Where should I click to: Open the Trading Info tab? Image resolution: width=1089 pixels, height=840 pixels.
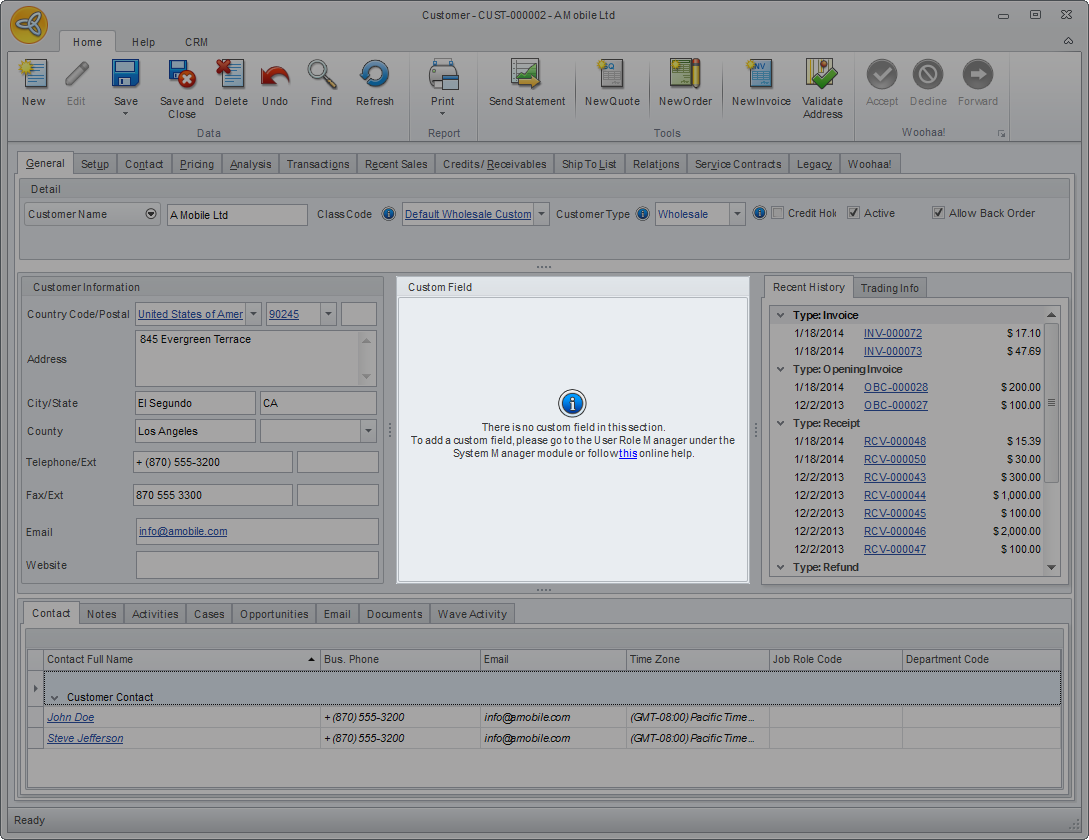pos(889,288)
